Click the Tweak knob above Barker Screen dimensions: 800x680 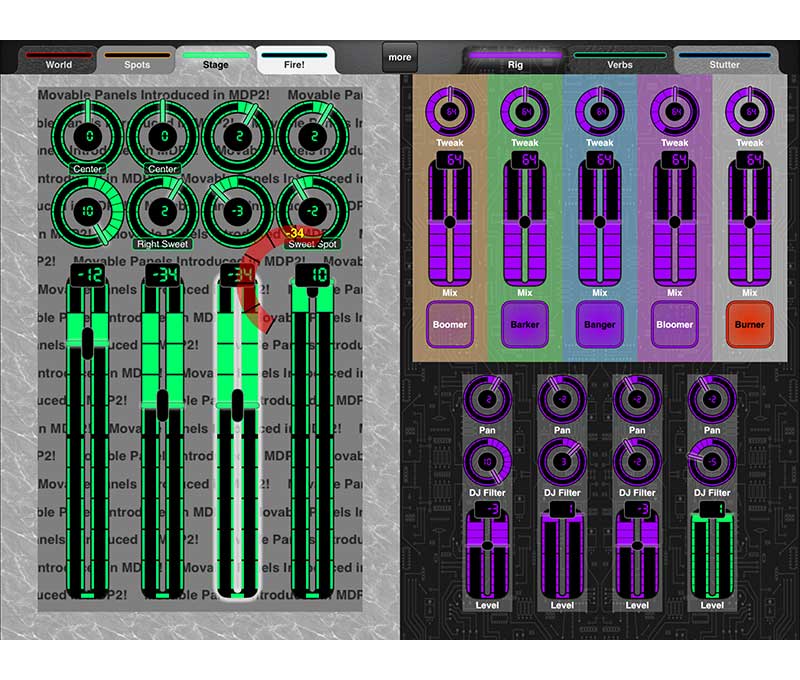(x=525, y=111)
